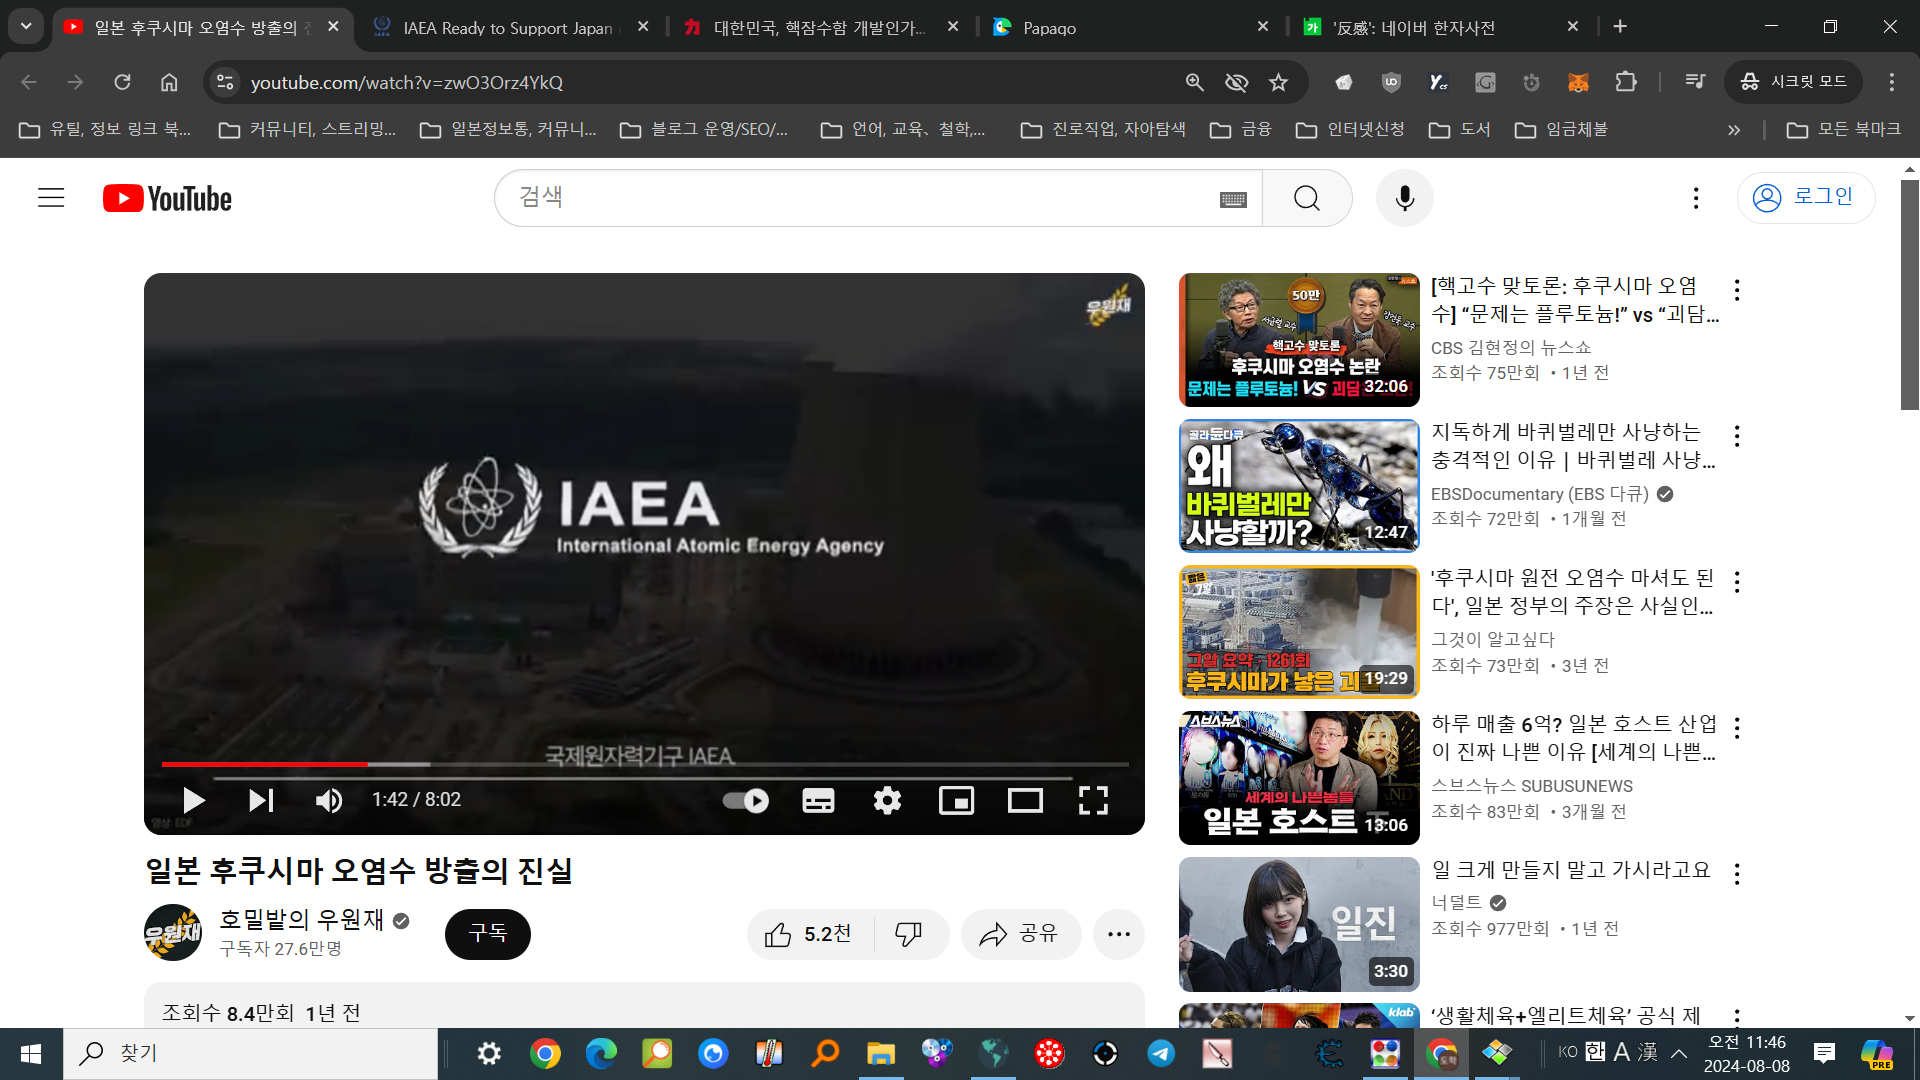The image size is (1920, 1080).
Task: Dislike the video with thumbs-down
Action: coord(908,934)
